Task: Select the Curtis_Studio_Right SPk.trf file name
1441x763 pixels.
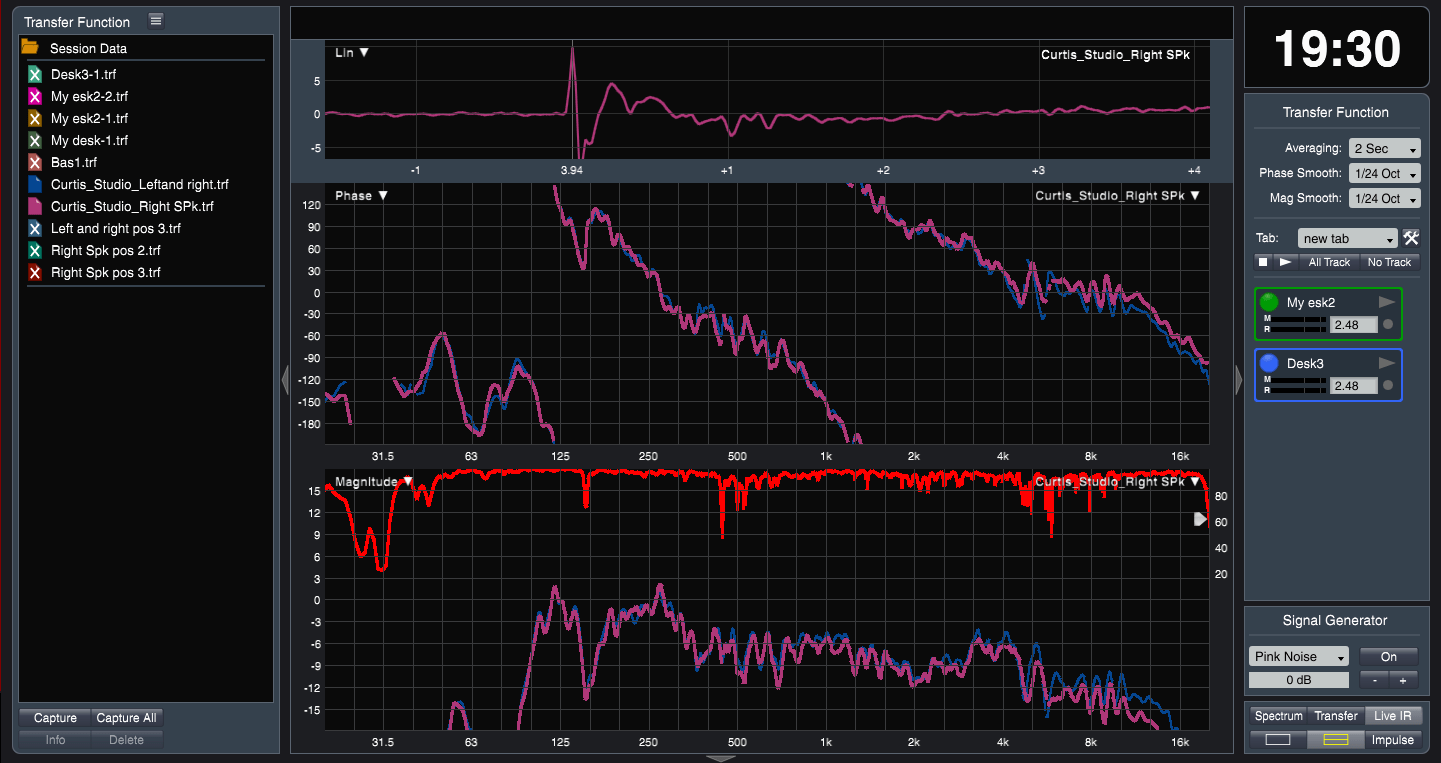Action: point(132,207)
